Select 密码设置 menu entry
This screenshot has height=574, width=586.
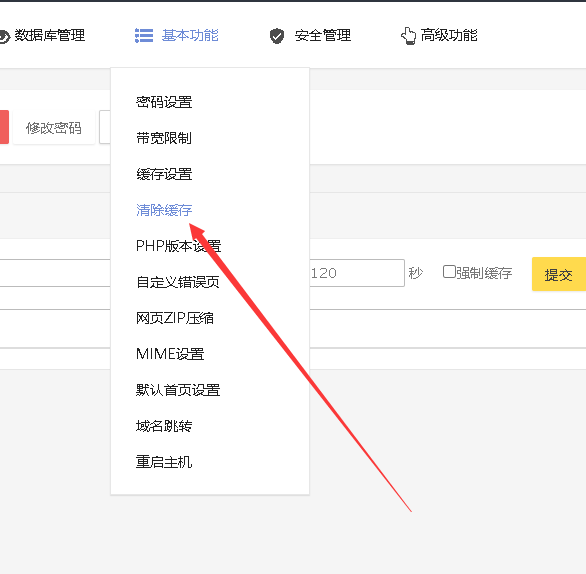click(164, 102)
